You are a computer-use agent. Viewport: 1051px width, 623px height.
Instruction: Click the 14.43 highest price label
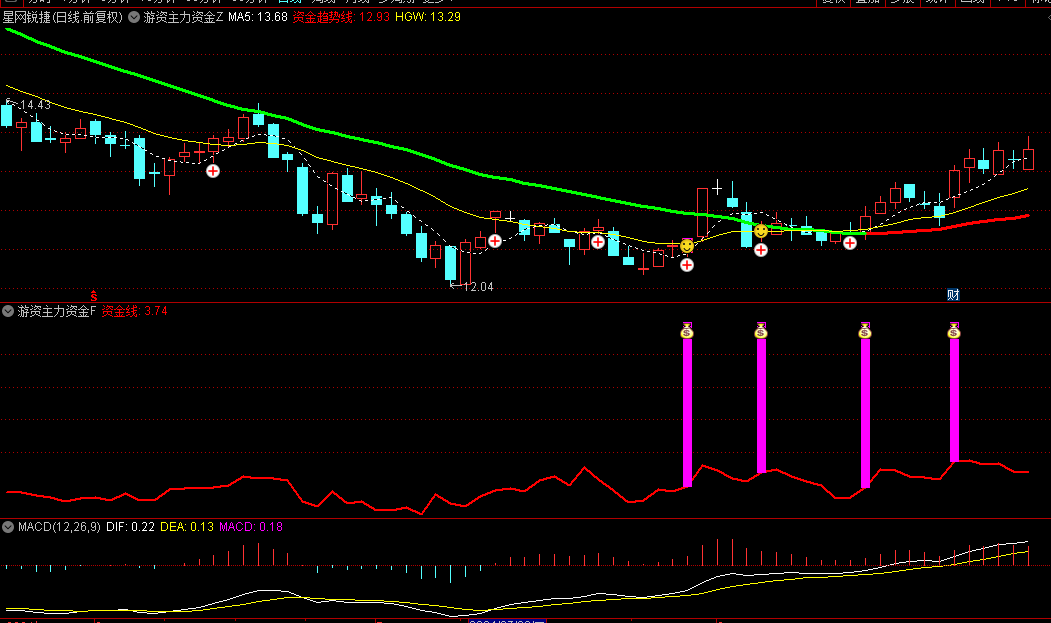35,105
